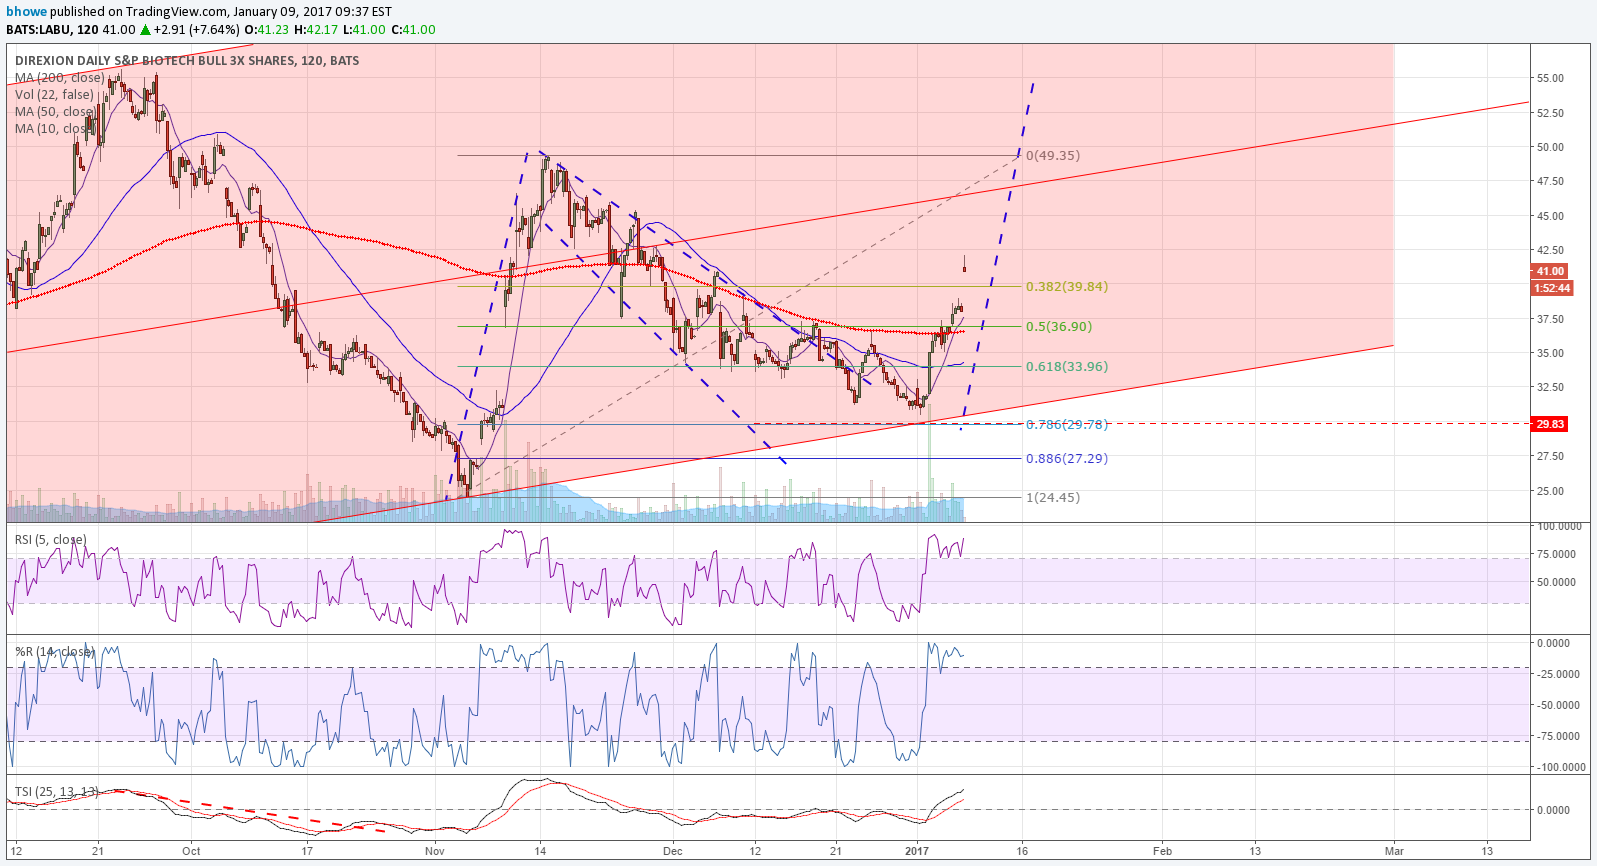
Task: Select the RSI (5, close) pane label
Action: pyautogui.click(x=51, y=540)
